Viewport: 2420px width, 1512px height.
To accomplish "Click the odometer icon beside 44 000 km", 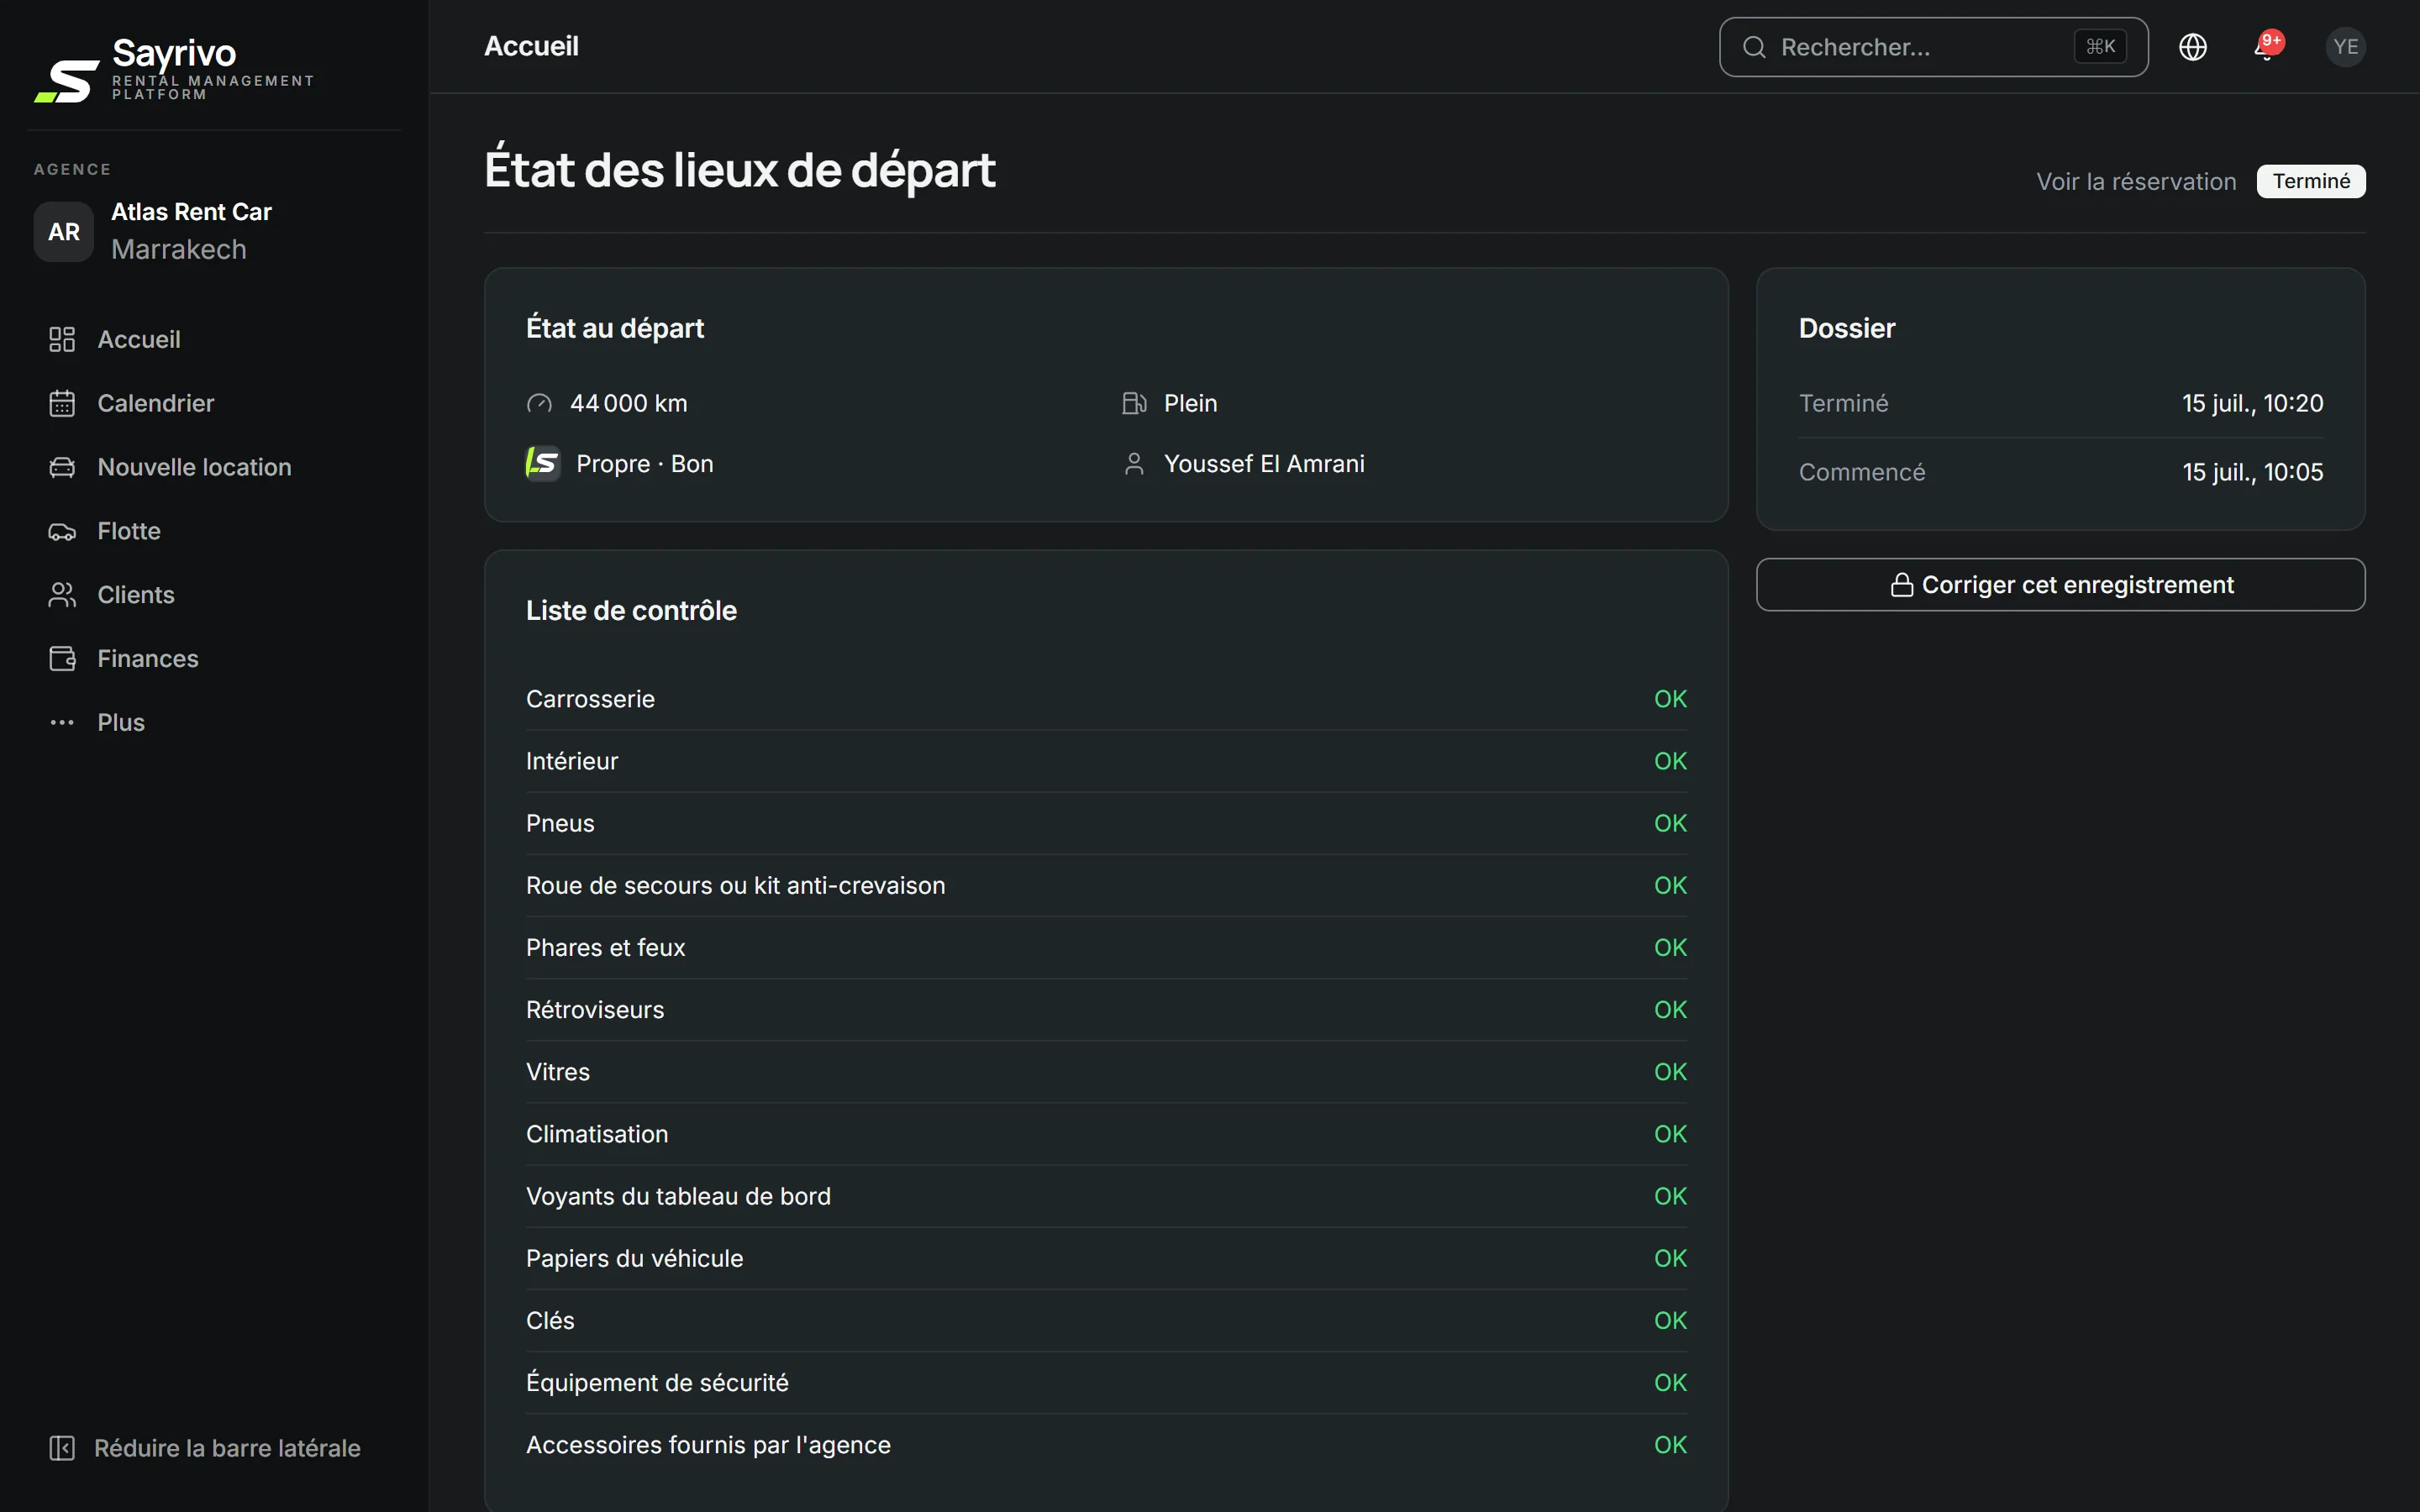I will [539, 403].
